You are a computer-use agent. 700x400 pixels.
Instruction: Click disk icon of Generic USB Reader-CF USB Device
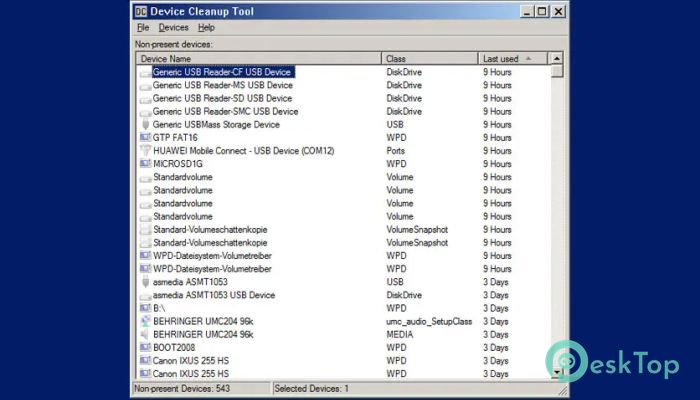click(146, 73)
